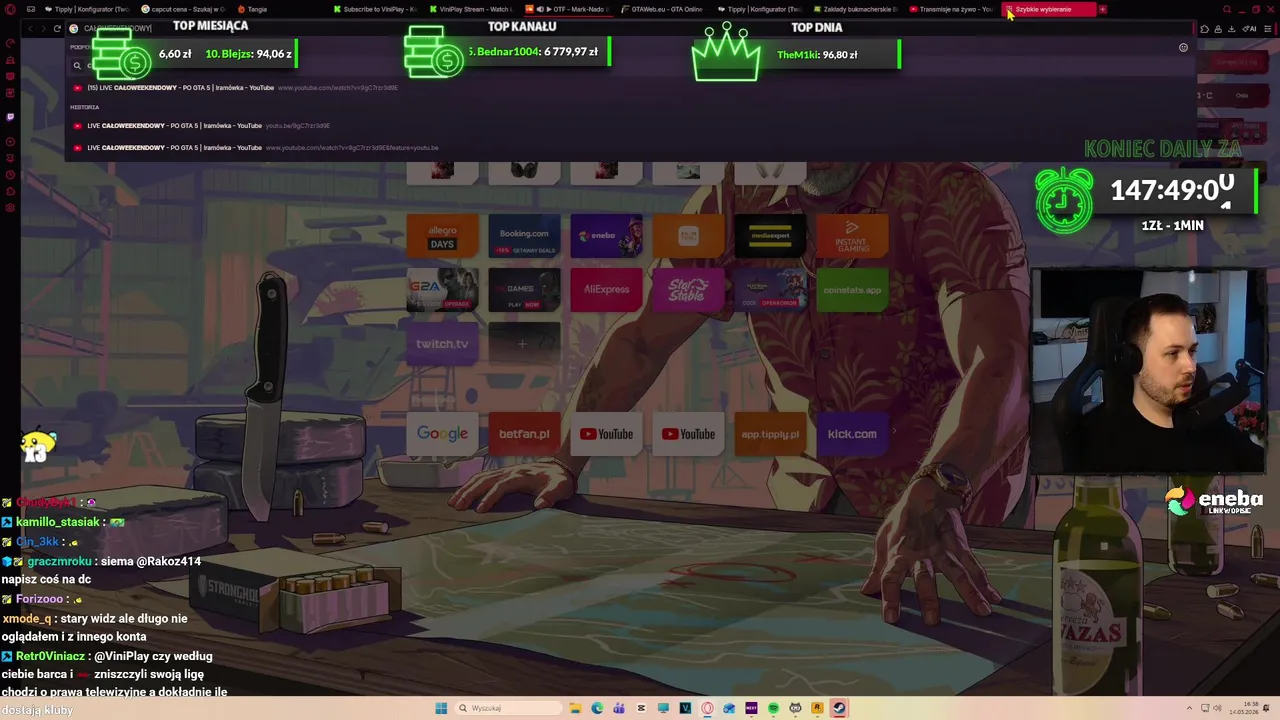The width and height of the screenshot is (1280, 720).
Task: Open the twitch.tv speed dial tile
Action: tap(442, 344)
